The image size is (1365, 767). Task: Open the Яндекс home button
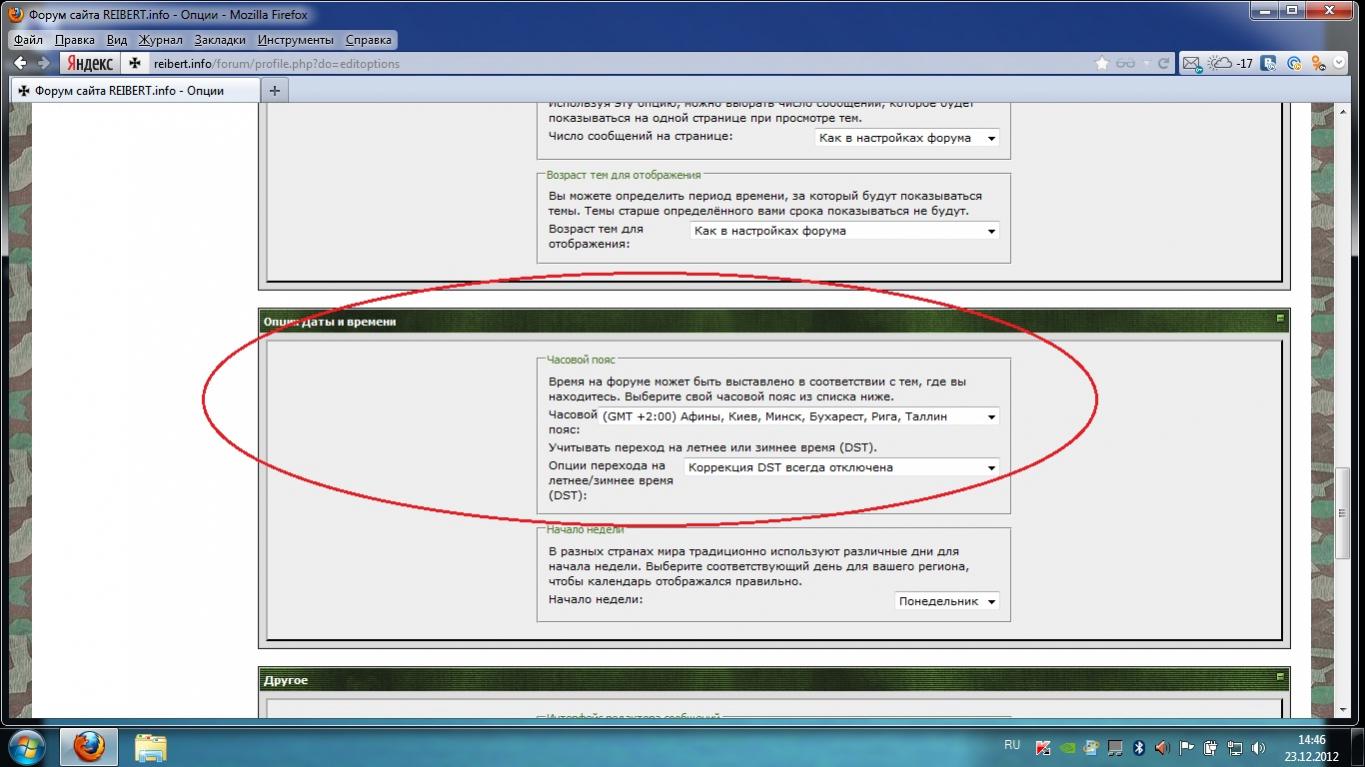coord(90,63)
